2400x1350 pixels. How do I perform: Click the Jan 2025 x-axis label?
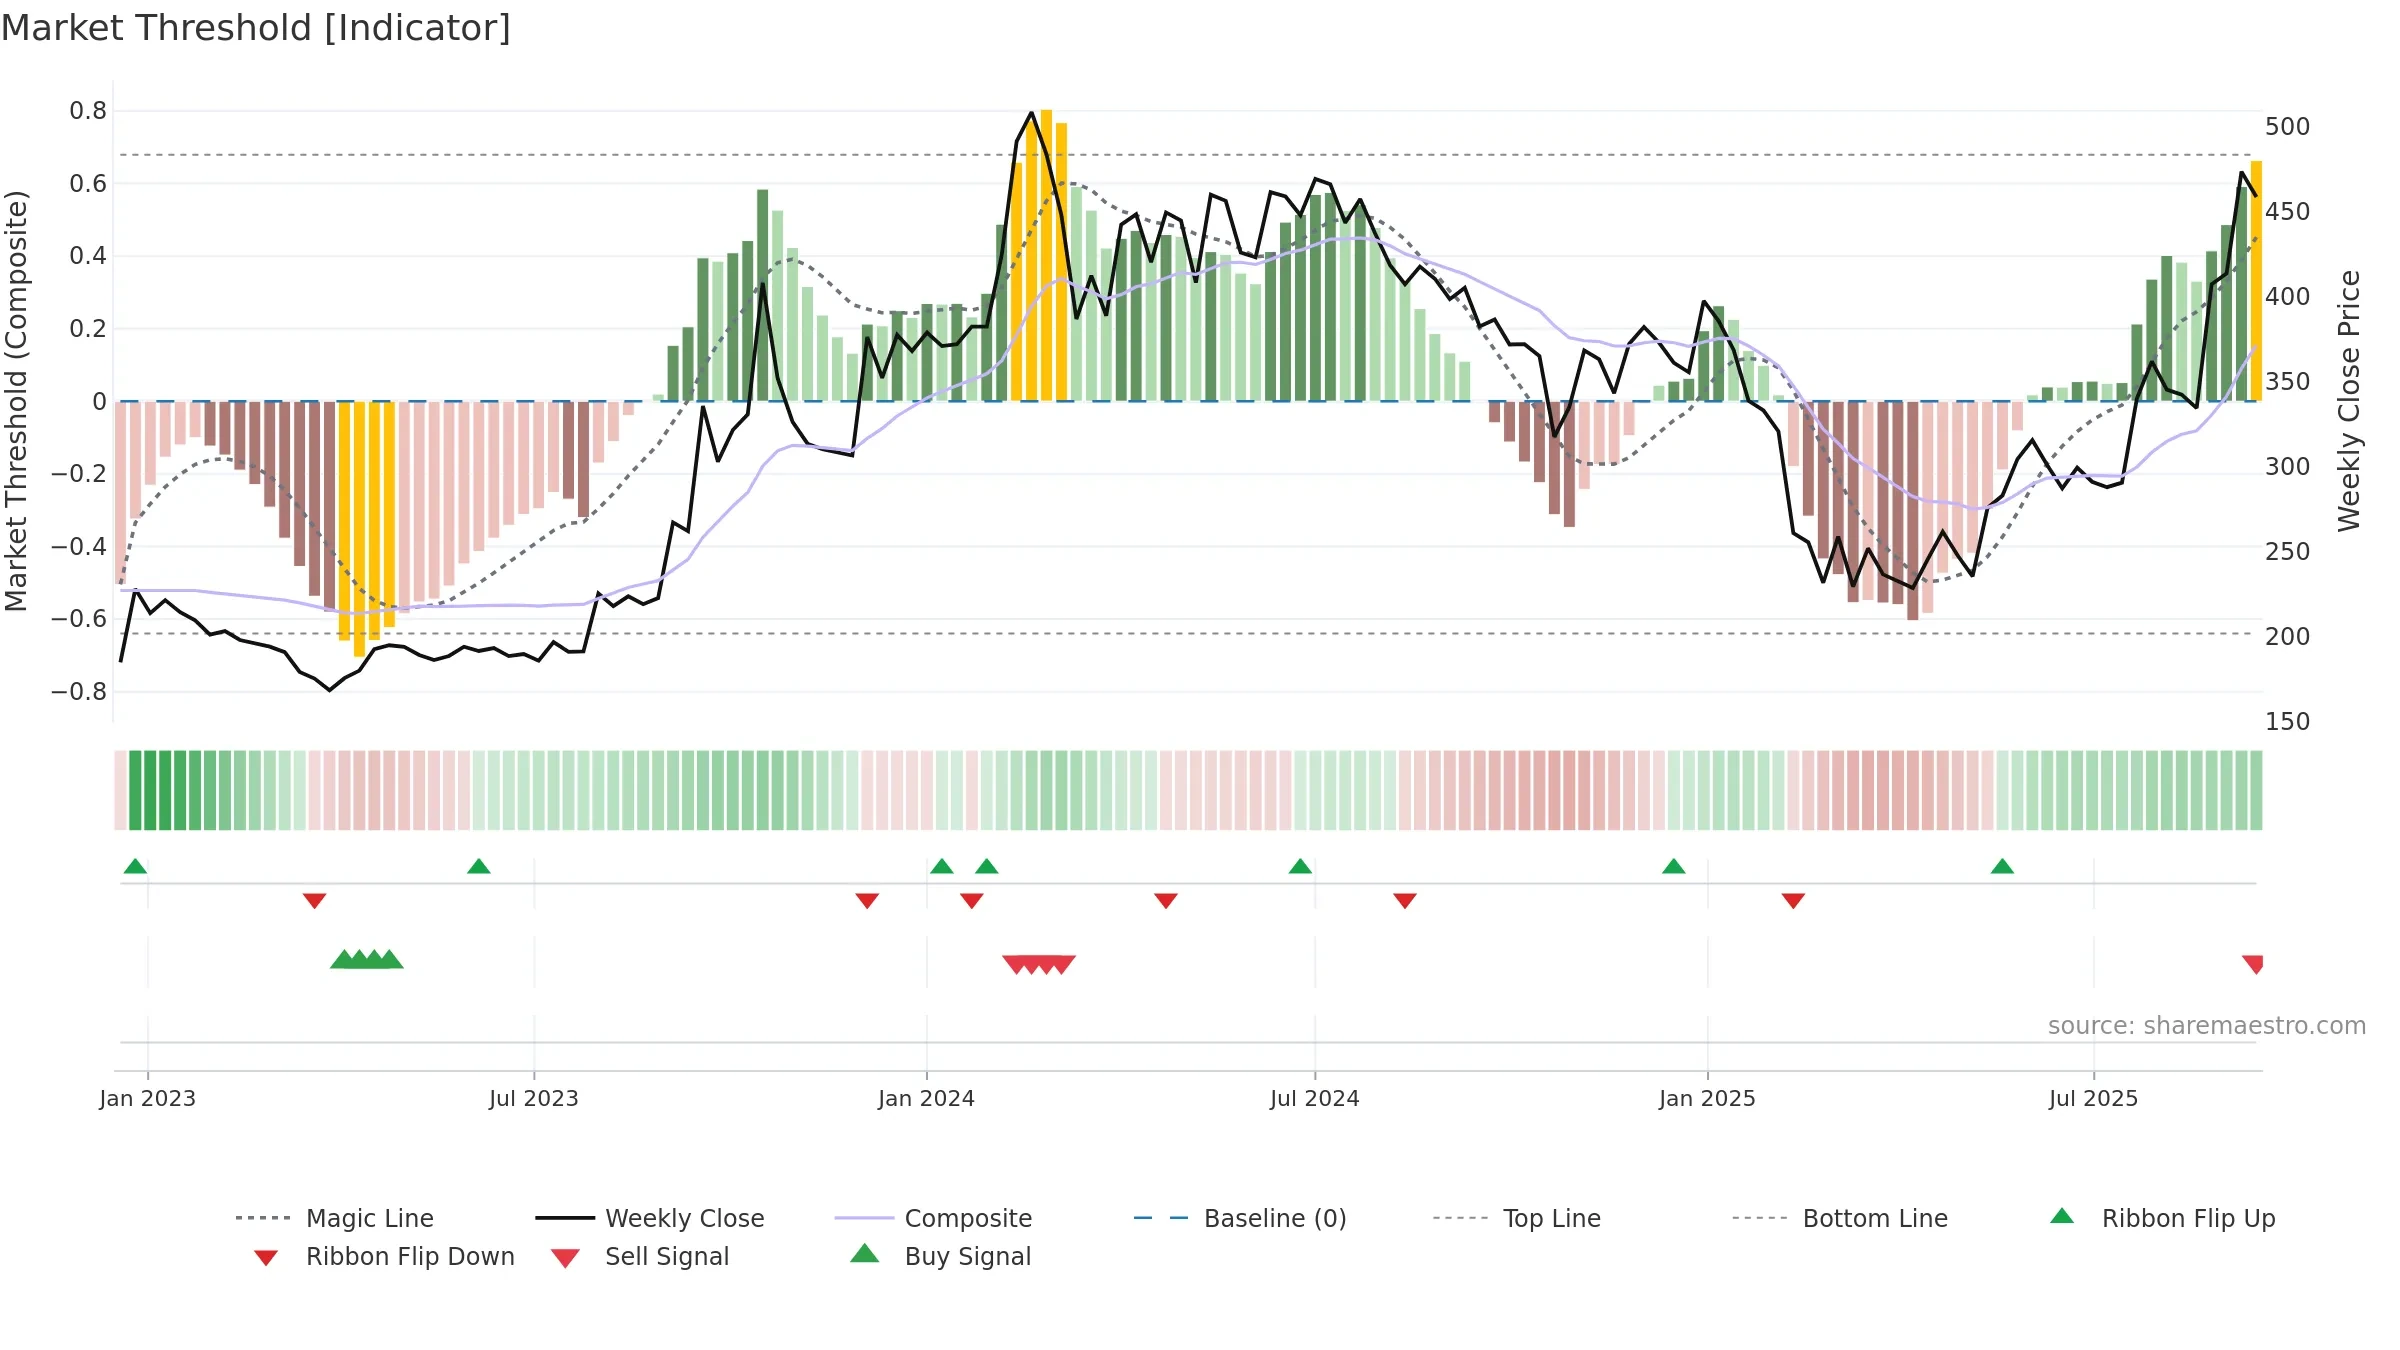coord(1708,1099)
